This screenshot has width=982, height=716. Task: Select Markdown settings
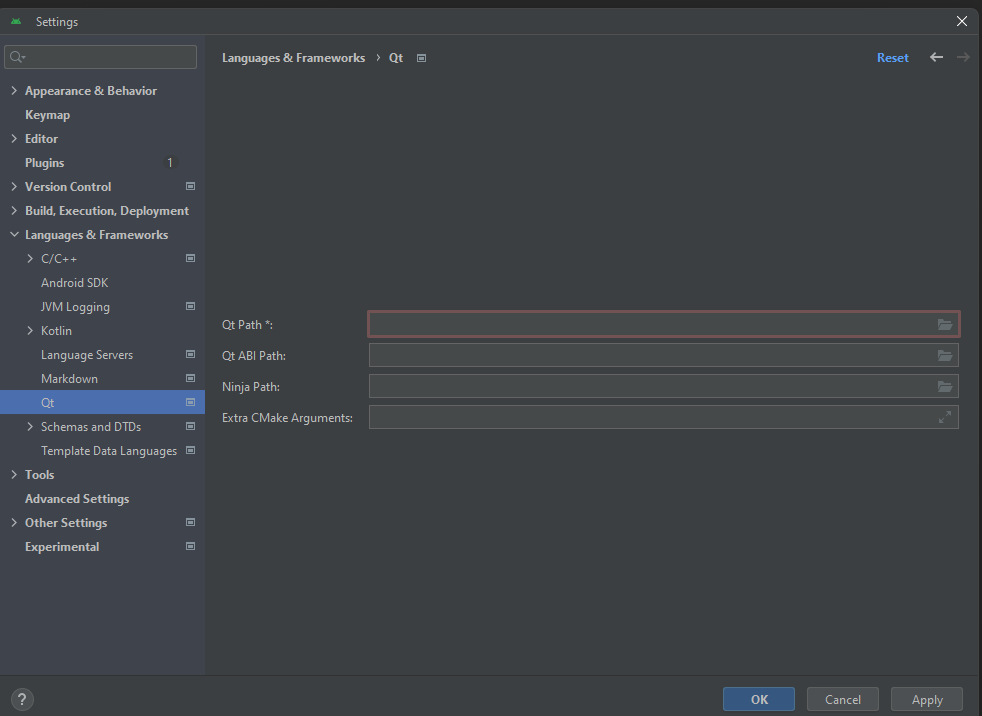tap(70, 379)
